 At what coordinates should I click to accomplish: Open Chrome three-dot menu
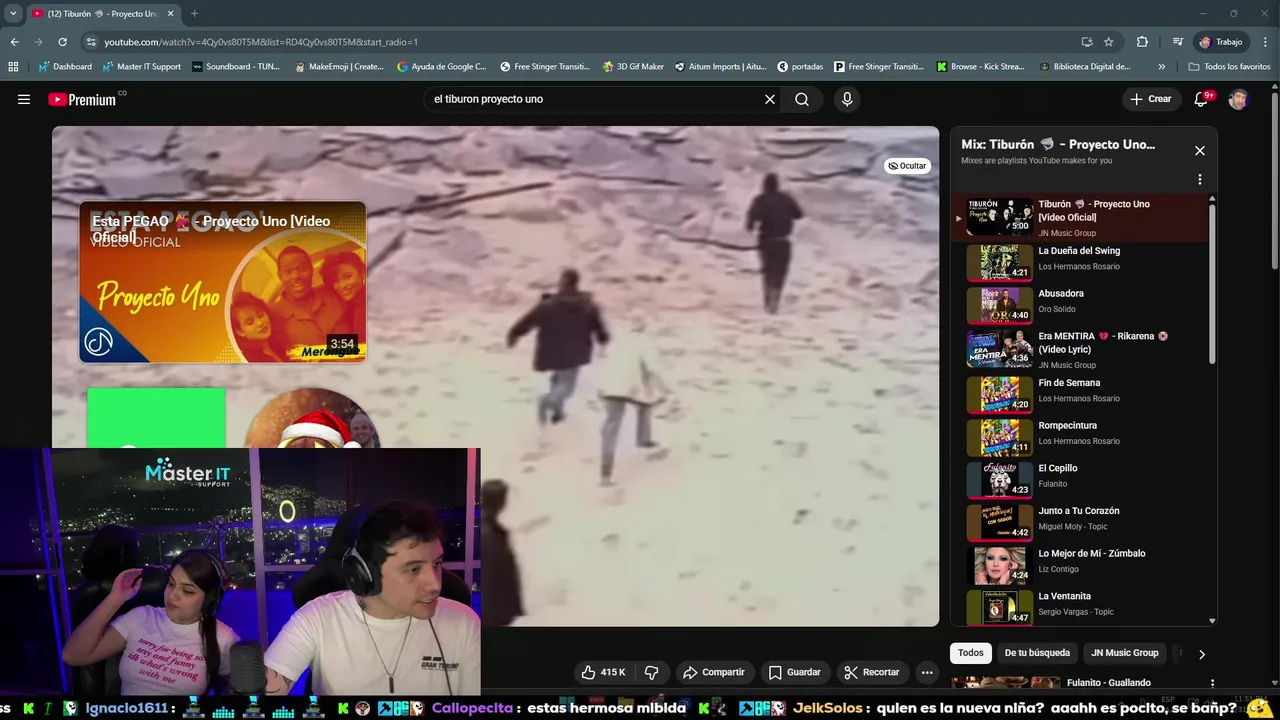tap(1266, 42)
